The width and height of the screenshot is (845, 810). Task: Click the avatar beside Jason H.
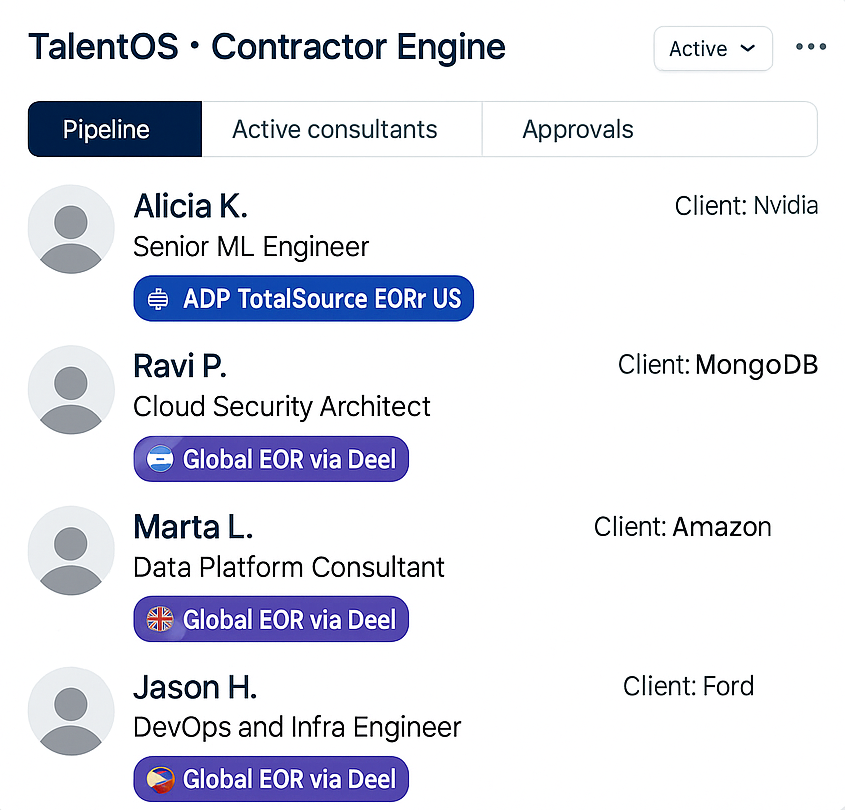(70, 711)
